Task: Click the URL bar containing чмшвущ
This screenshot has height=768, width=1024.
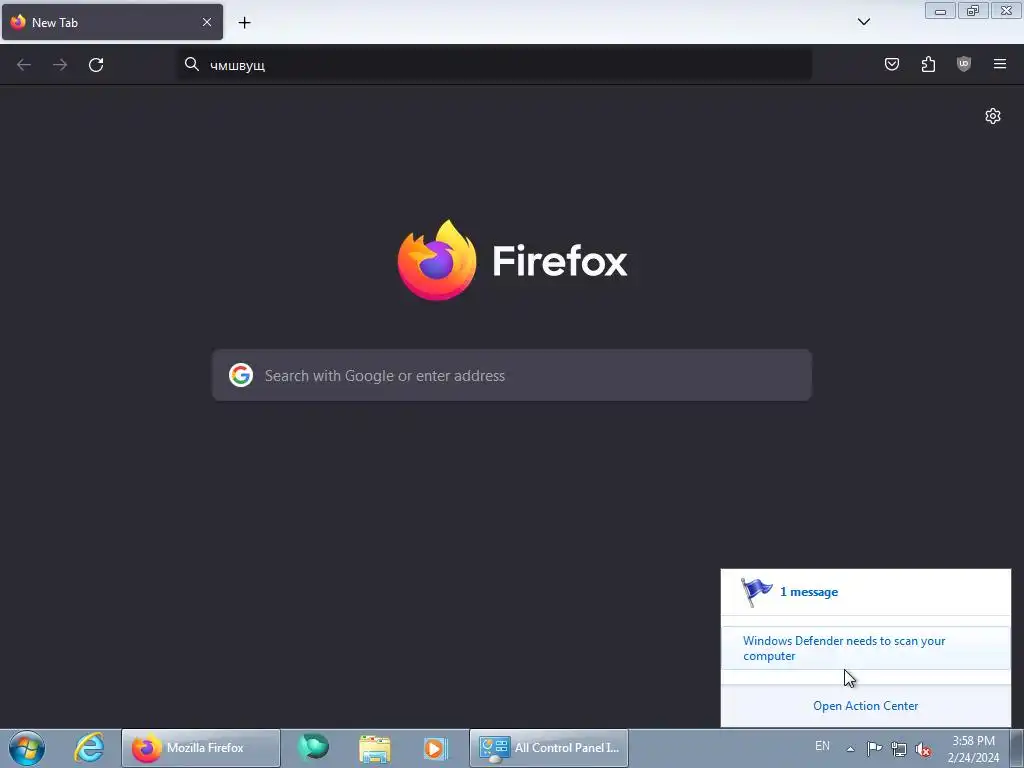Action: pos(494,65)
